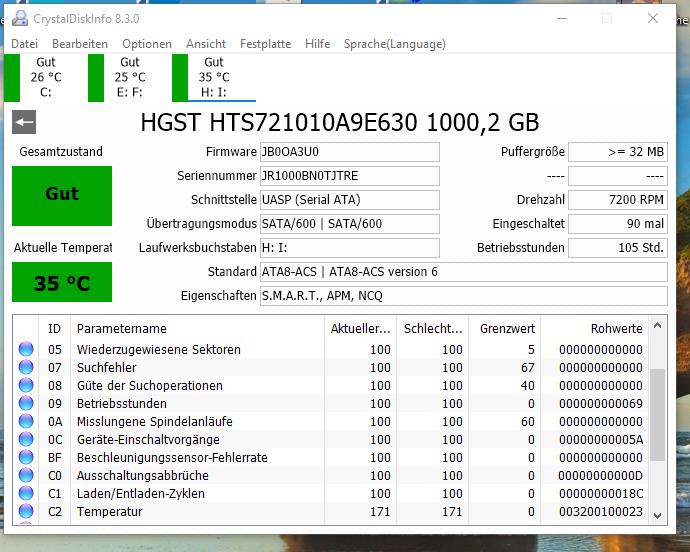Click the Grenzwert column header
690x552 pixels.
(x=505, y=328)
